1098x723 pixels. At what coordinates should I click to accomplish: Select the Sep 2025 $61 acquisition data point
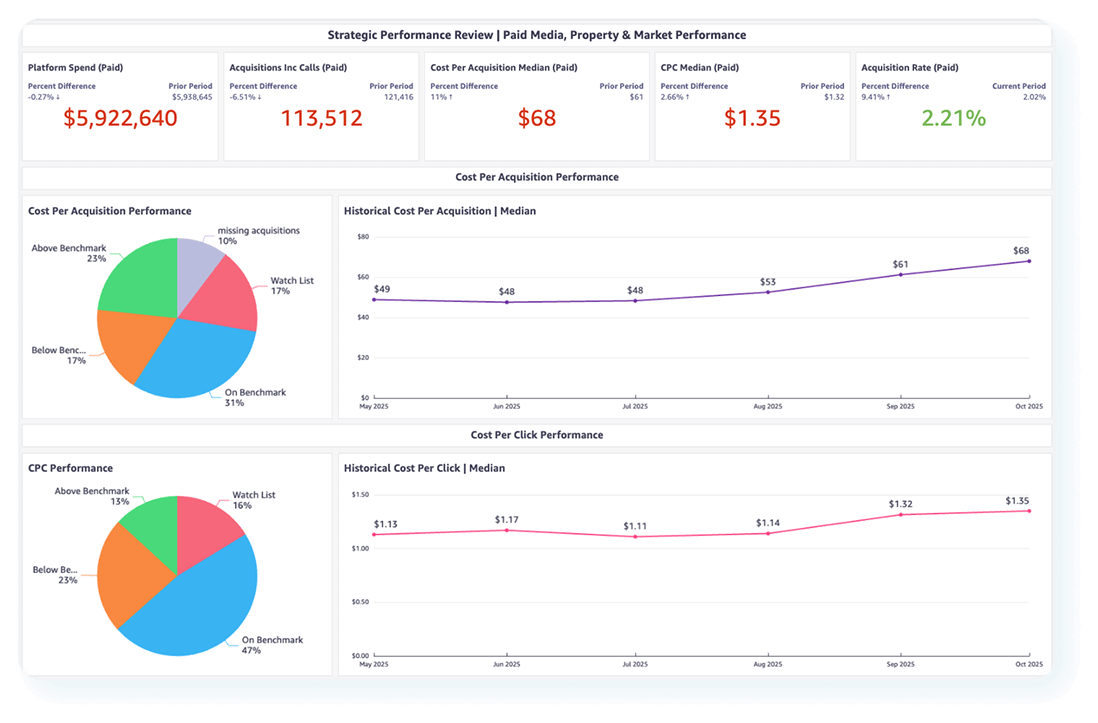(900, 274)
